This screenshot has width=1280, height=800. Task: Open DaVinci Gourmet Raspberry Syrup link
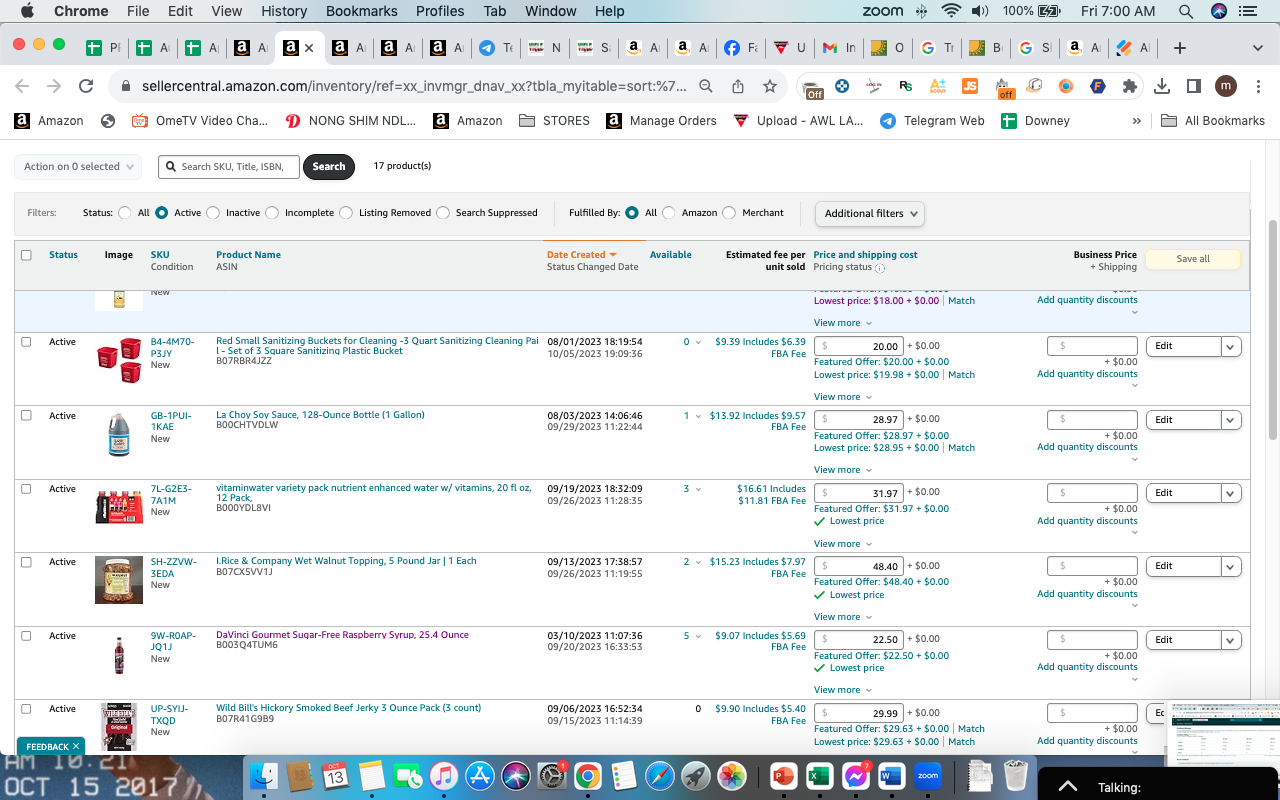point(342,635)
